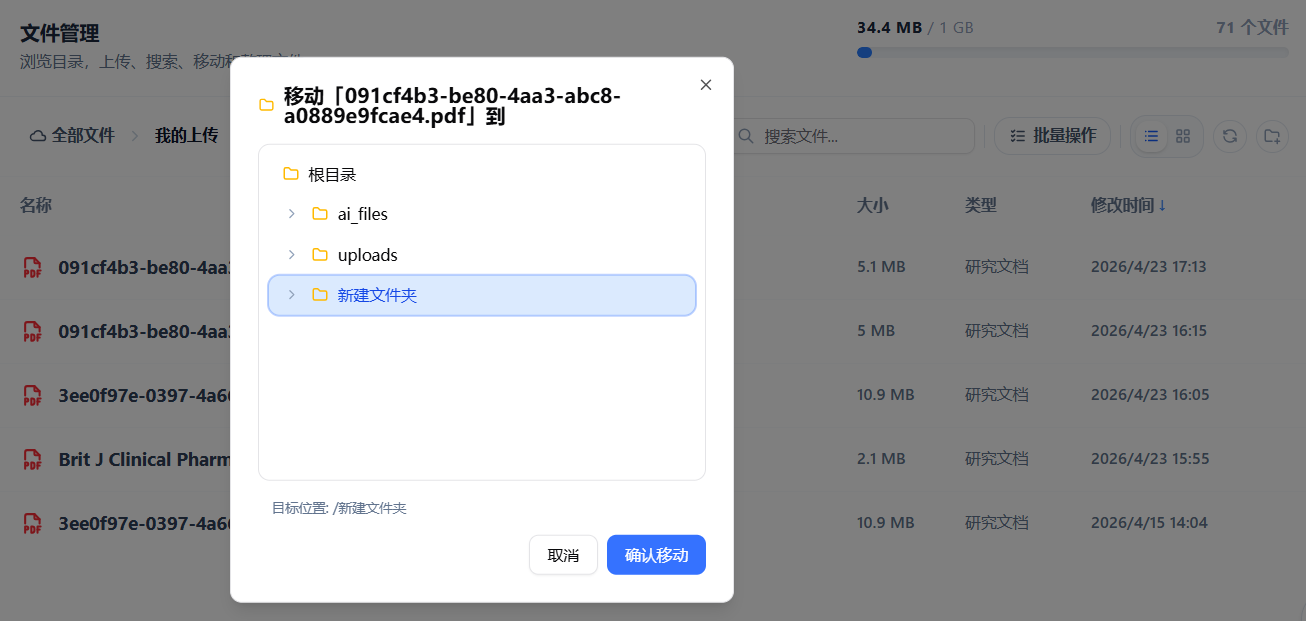1306x621 pixels.
Task: Click the 2.1 MB size cell
Action: [881, 459]
